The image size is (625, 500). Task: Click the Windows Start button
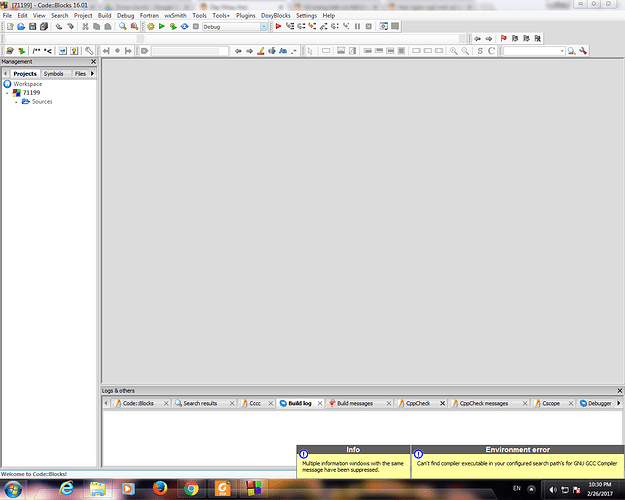tap(13, 489)
